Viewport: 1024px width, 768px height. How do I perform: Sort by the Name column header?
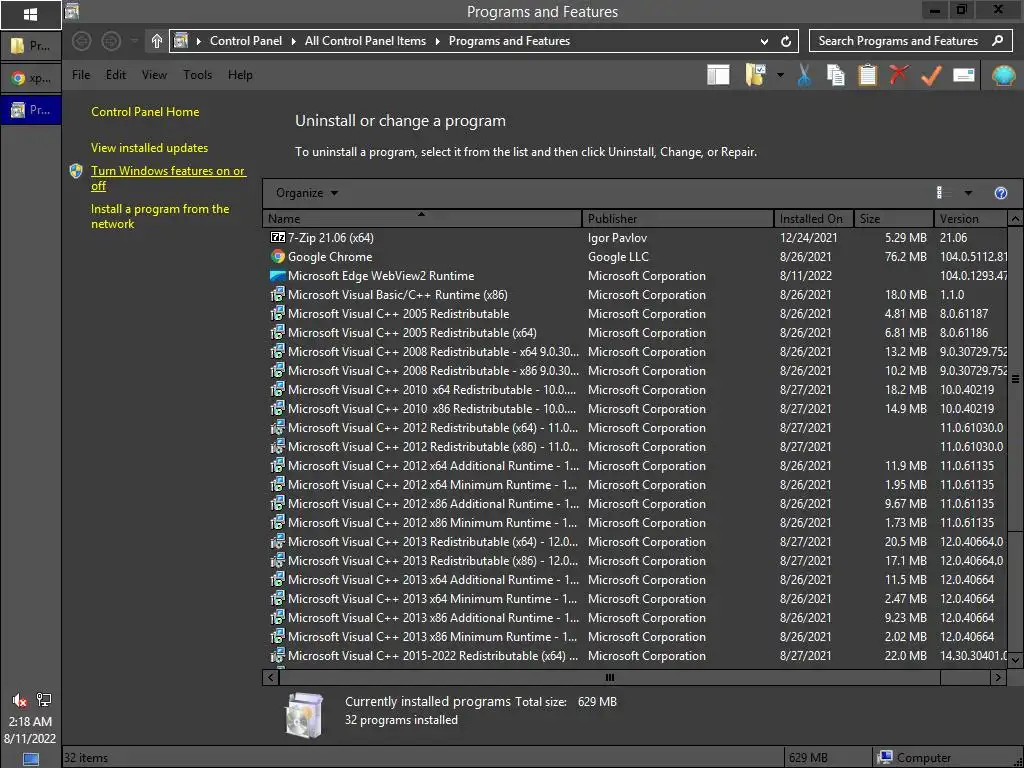click(422, 218)
